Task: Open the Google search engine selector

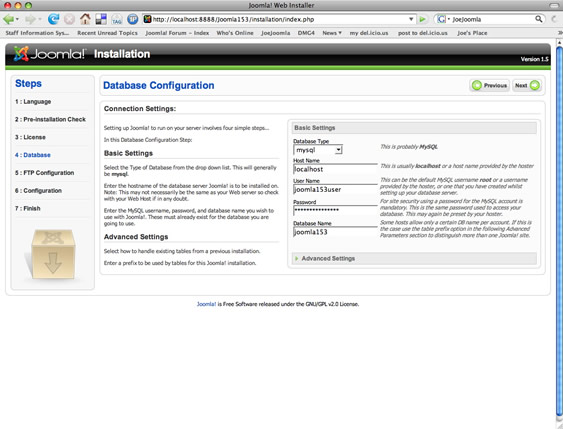Action: (443, 19)
